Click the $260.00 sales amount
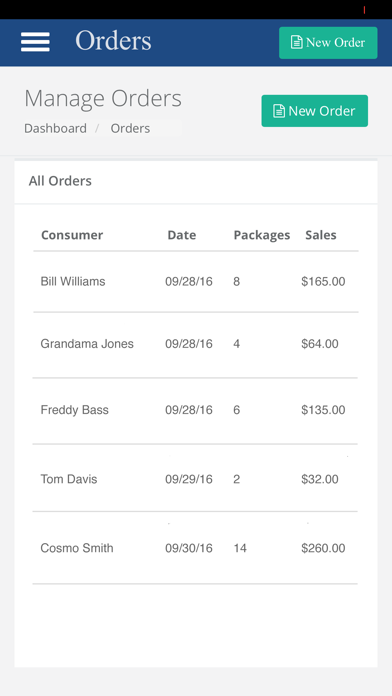This screenshot has height=696, width=392. coord(323,548)
